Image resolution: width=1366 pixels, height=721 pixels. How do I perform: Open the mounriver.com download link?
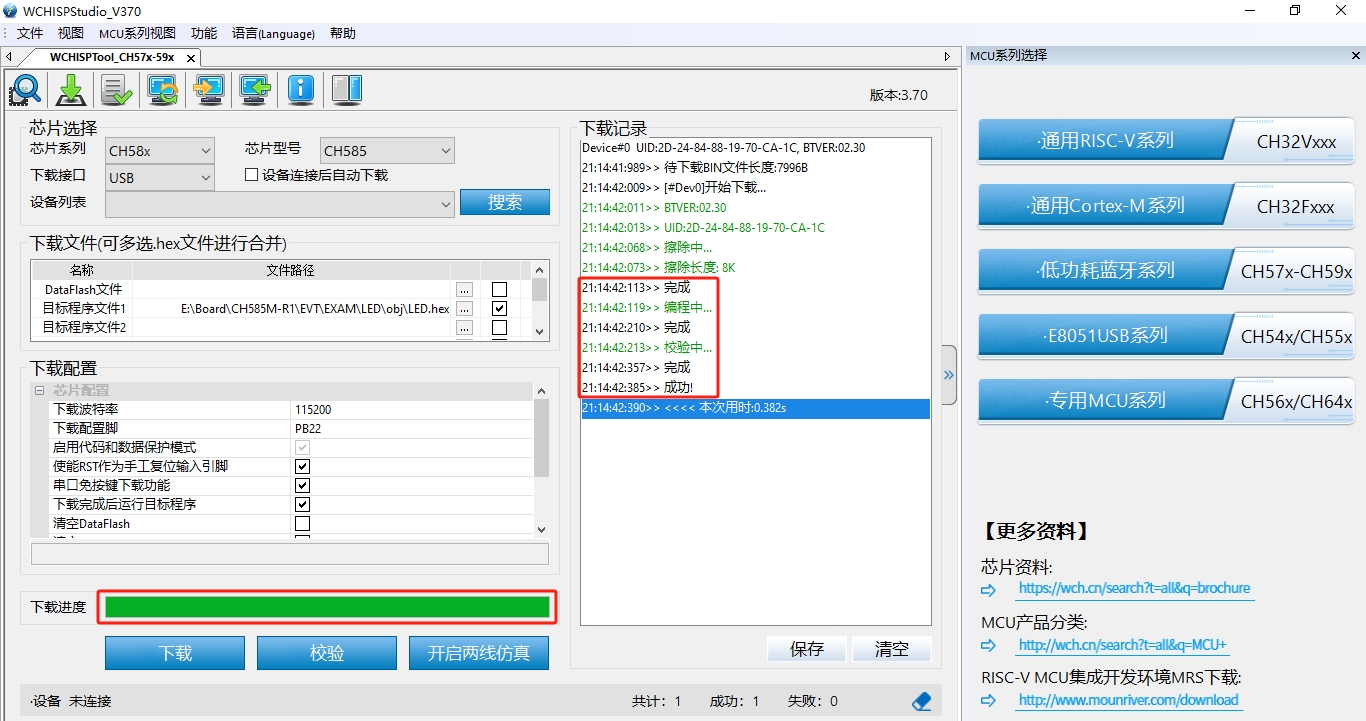coord(1128,700)
